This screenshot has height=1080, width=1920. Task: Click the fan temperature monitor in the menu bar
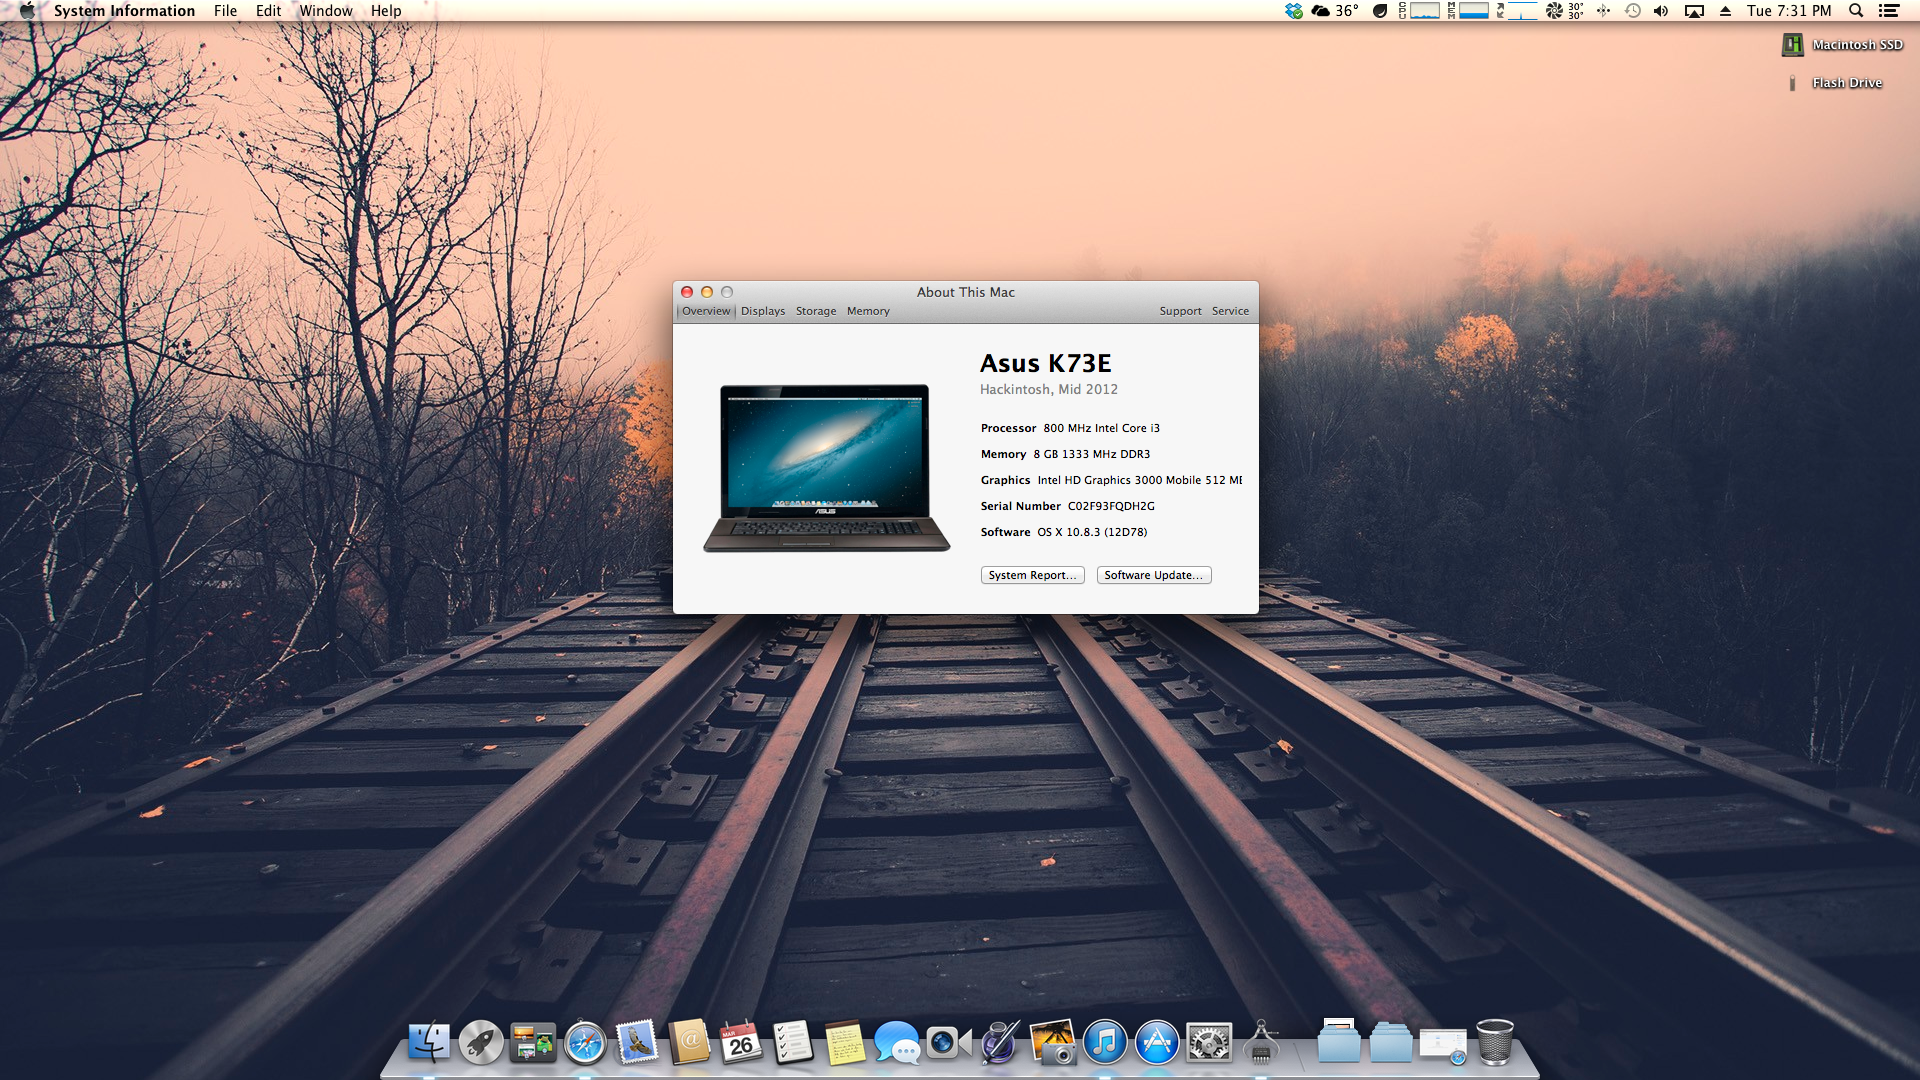[x=1565, y=11]
